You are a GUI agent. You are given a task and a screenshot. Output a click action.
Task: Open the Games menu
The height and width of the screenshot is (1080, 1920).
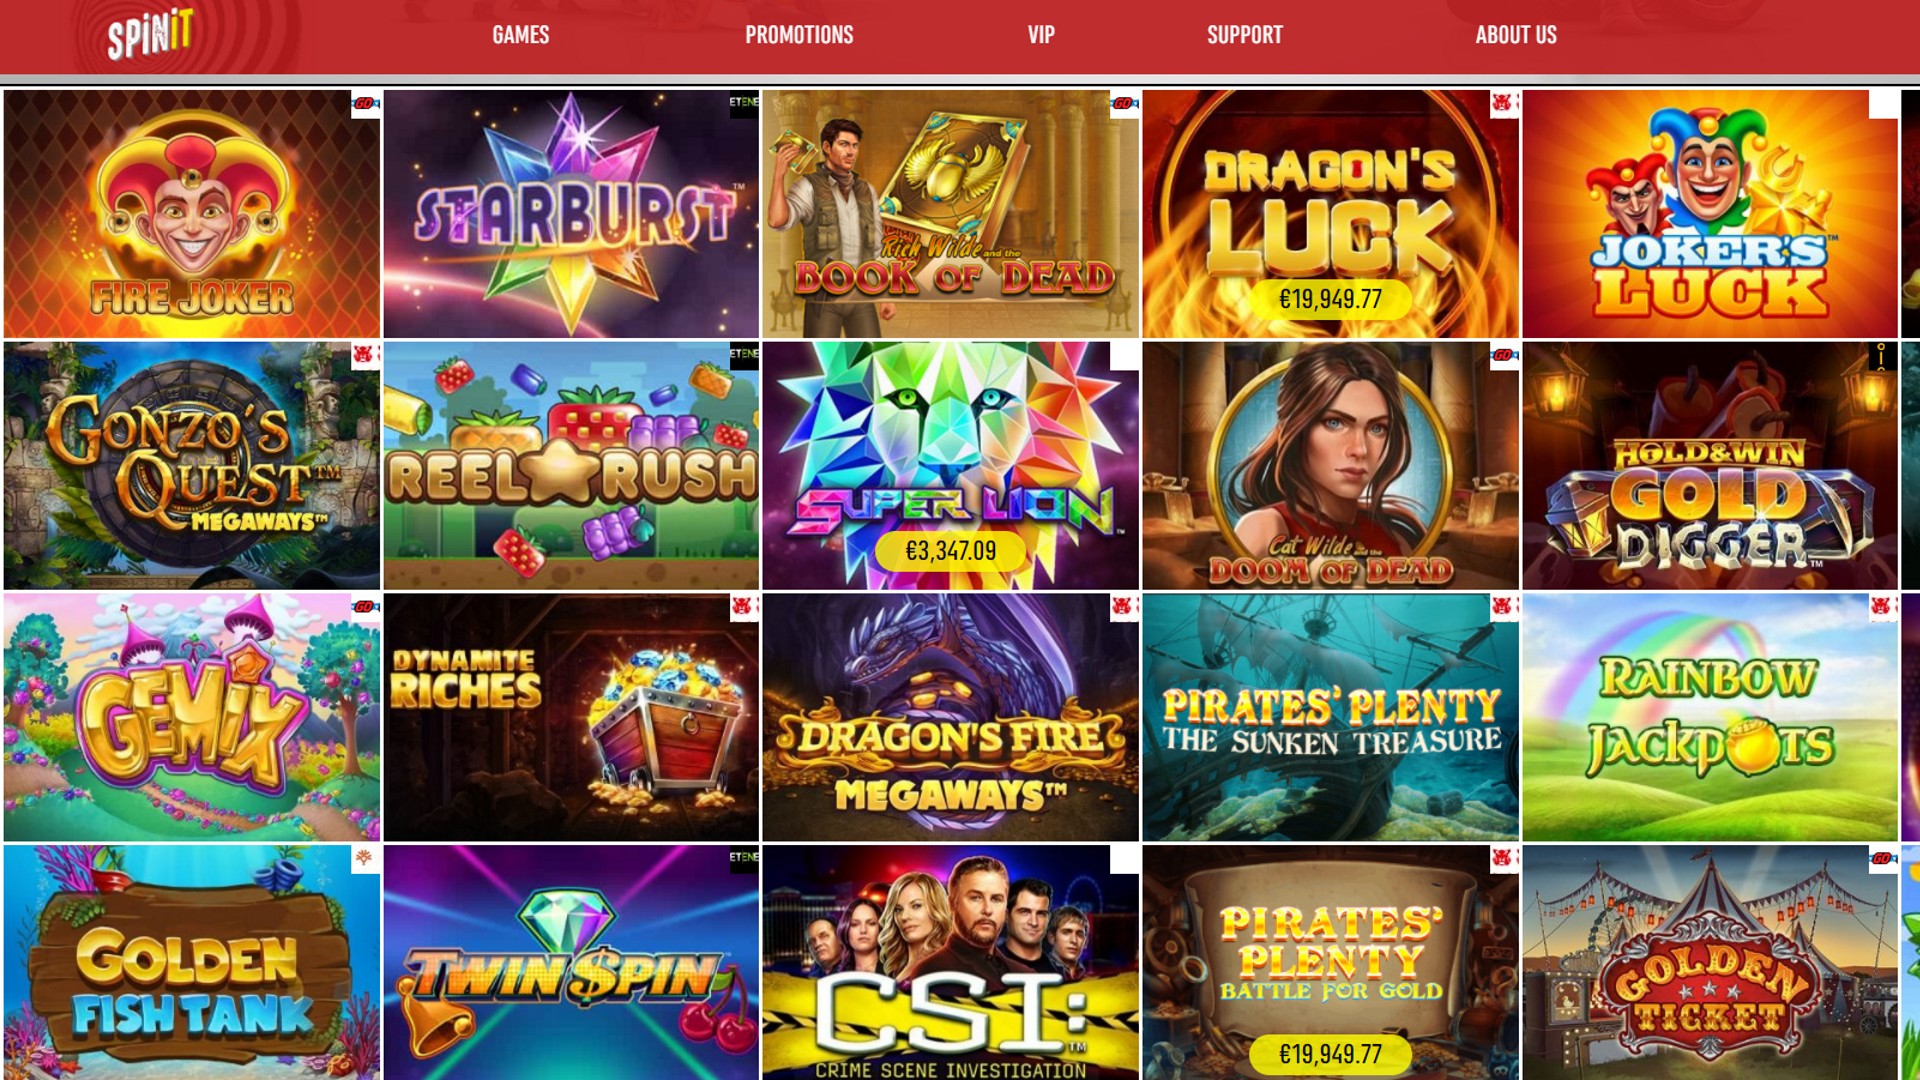pos(521,35)
